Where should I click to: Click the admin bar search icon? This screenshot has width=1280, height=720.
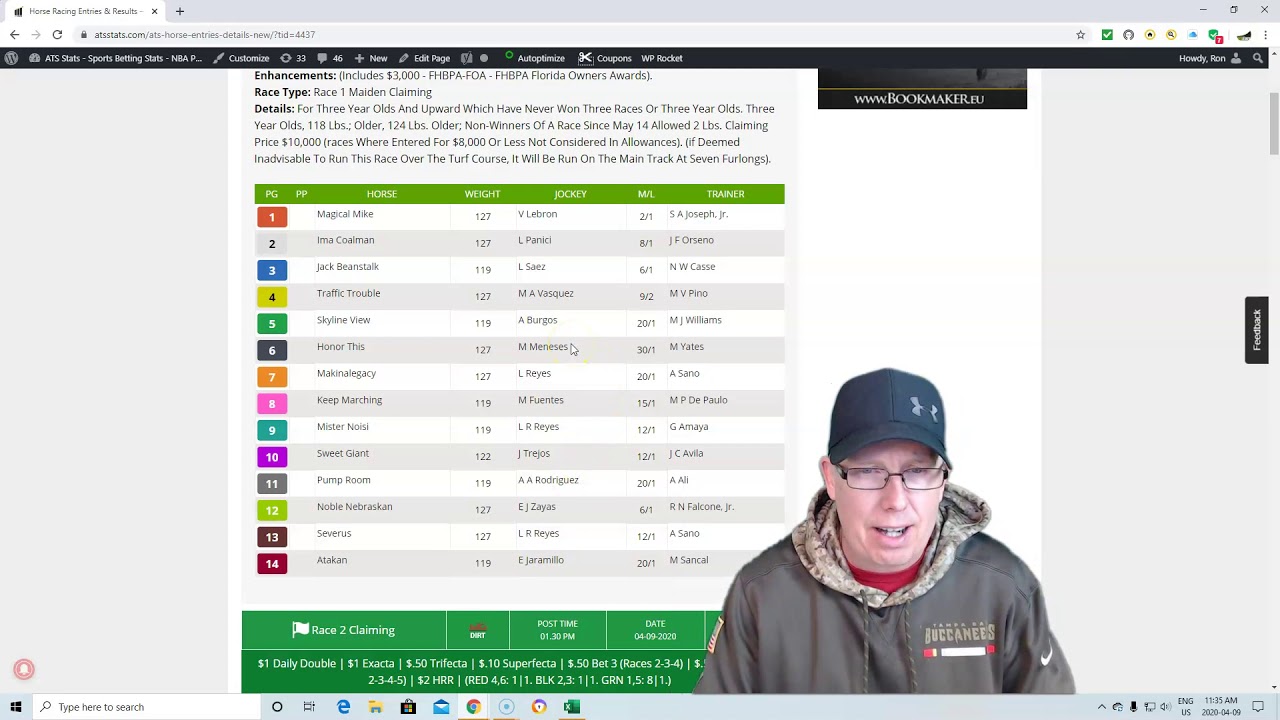click(1258, 58)
